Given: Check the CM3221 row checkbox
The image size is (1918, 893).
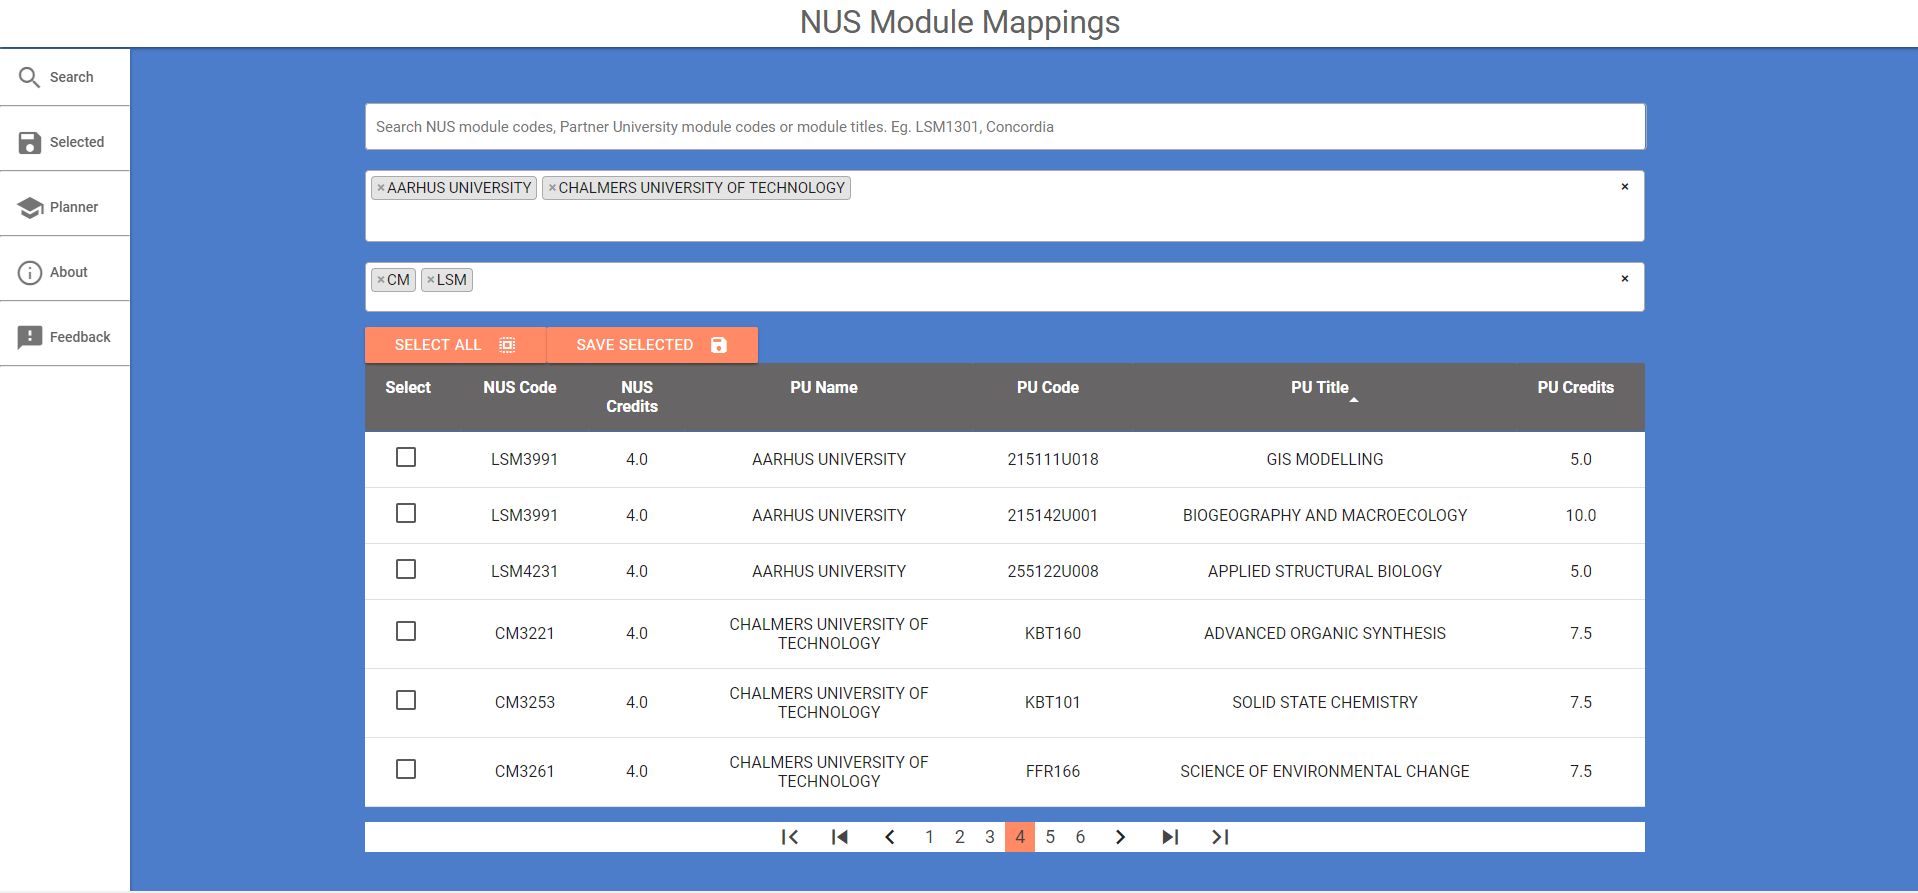Looking at the screenshot, I should [406, 631].
